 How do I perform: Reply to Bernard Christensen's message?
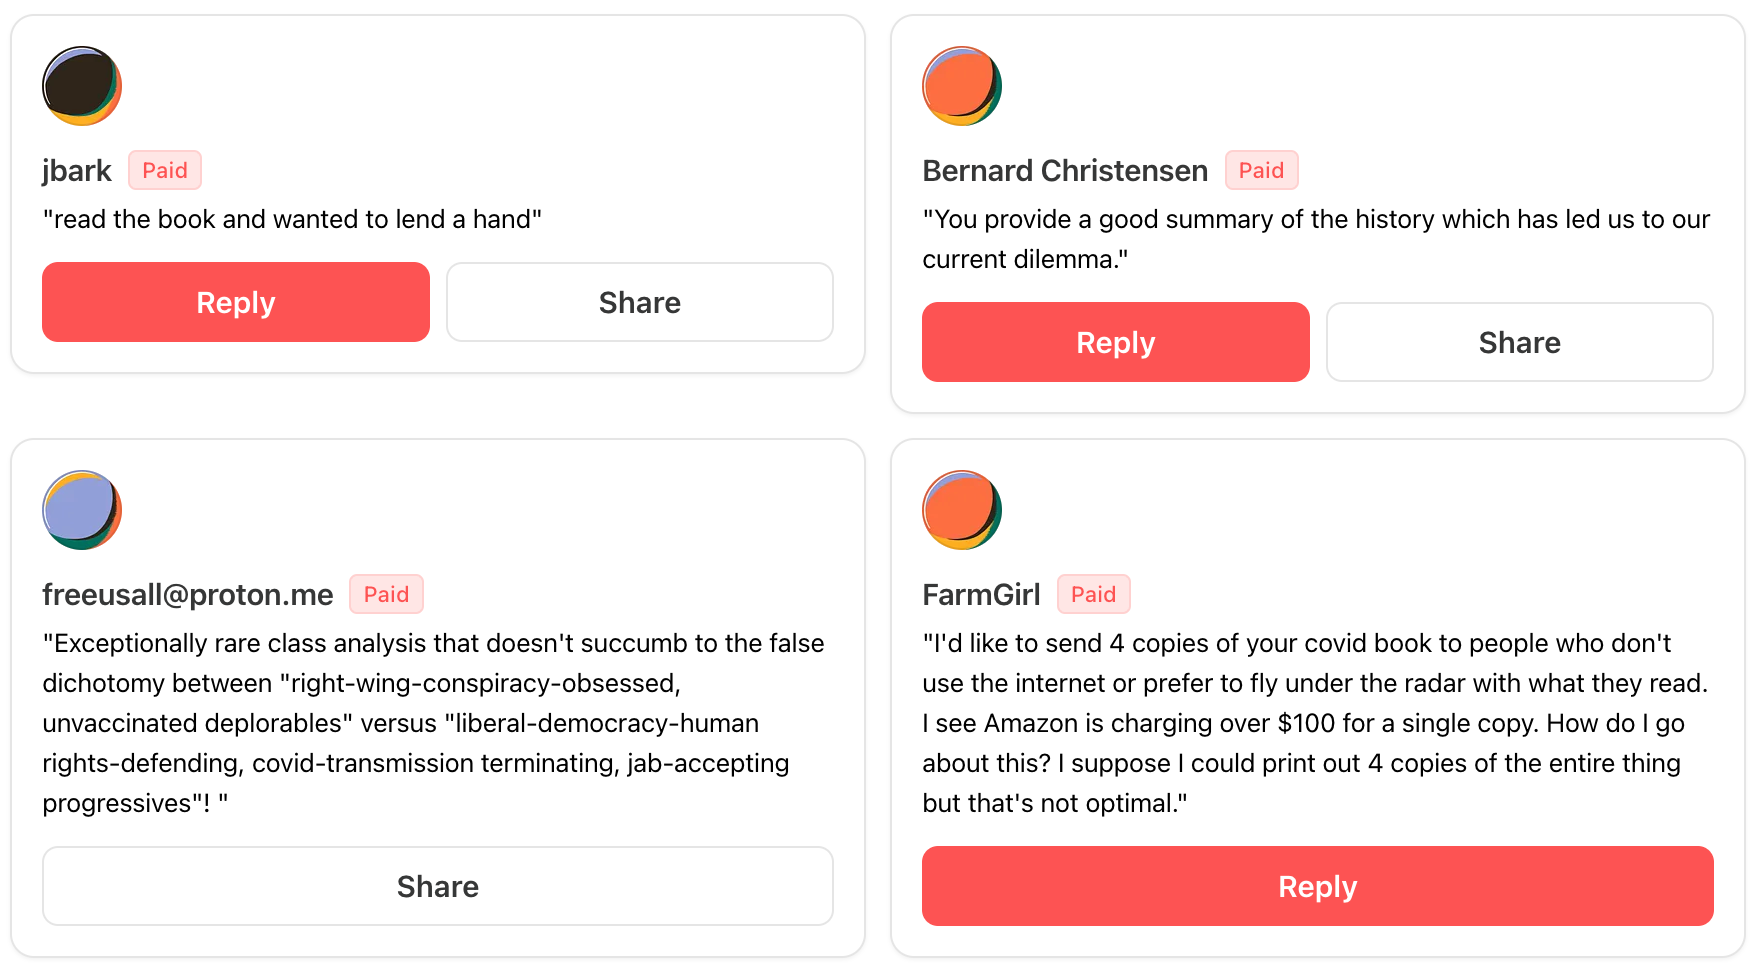point(1116,342)
